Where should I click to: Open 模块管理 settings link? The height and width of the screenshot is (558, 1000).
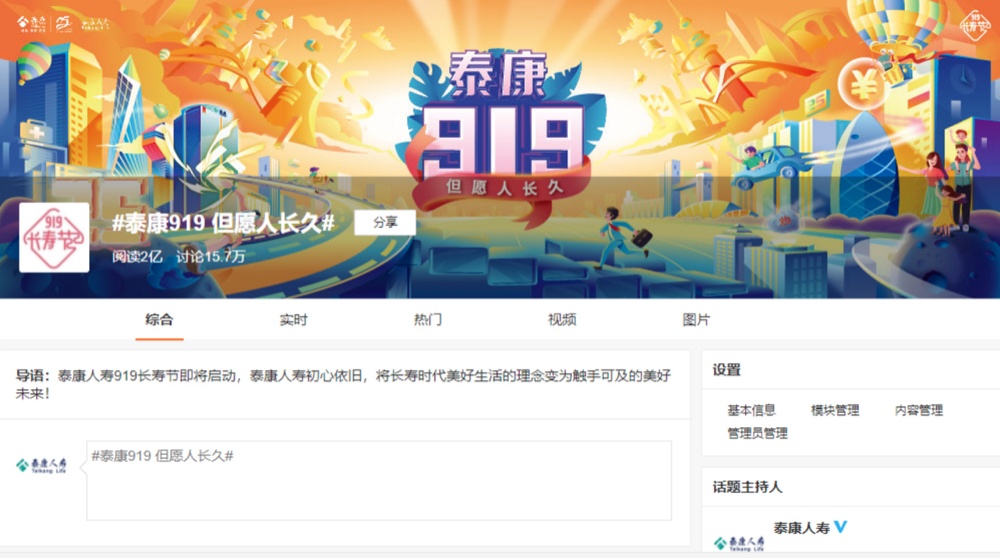click(x=835, y=410)
